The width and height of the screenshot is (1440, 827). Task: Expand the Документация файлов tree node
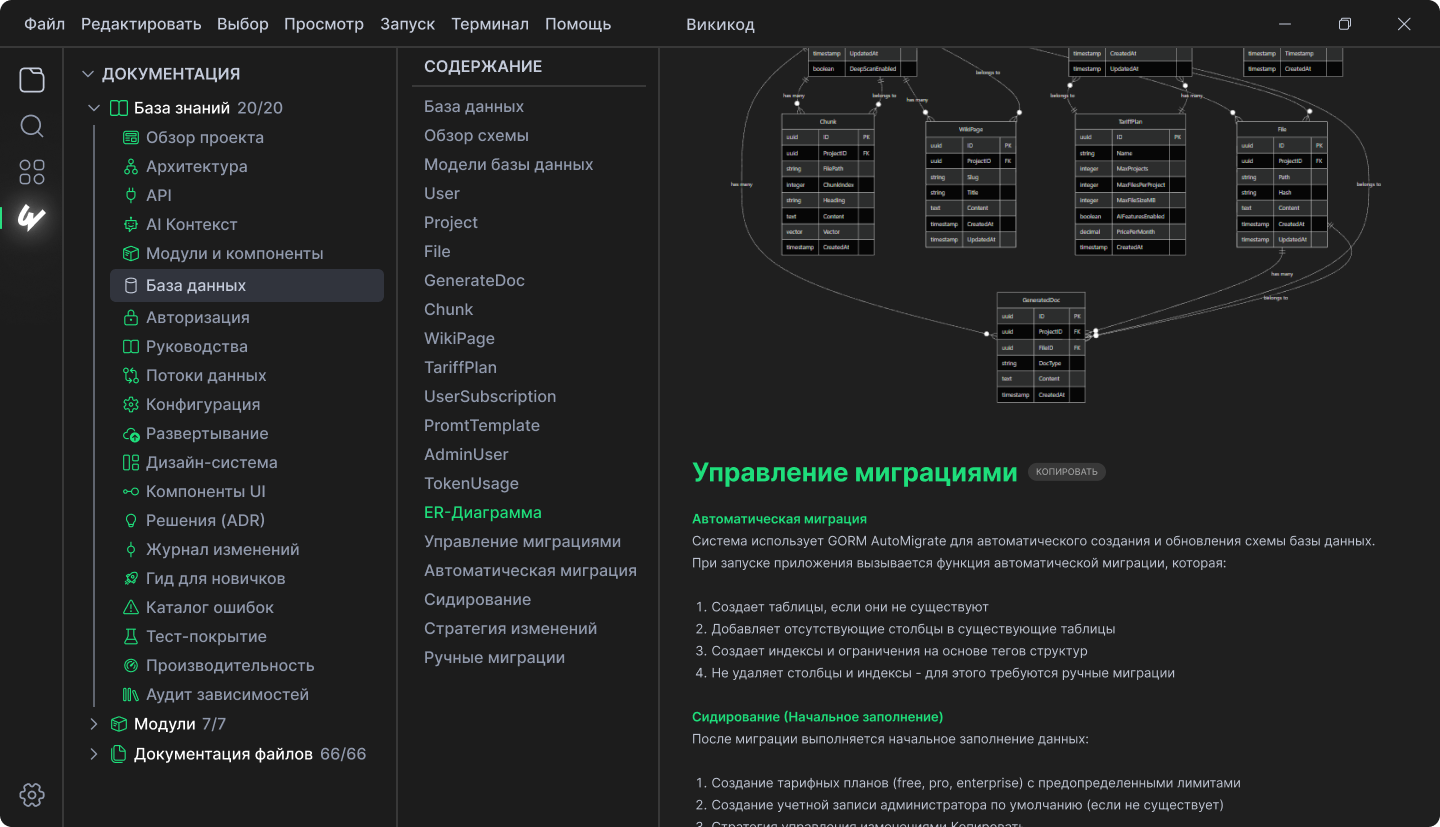tap(94, 754)
